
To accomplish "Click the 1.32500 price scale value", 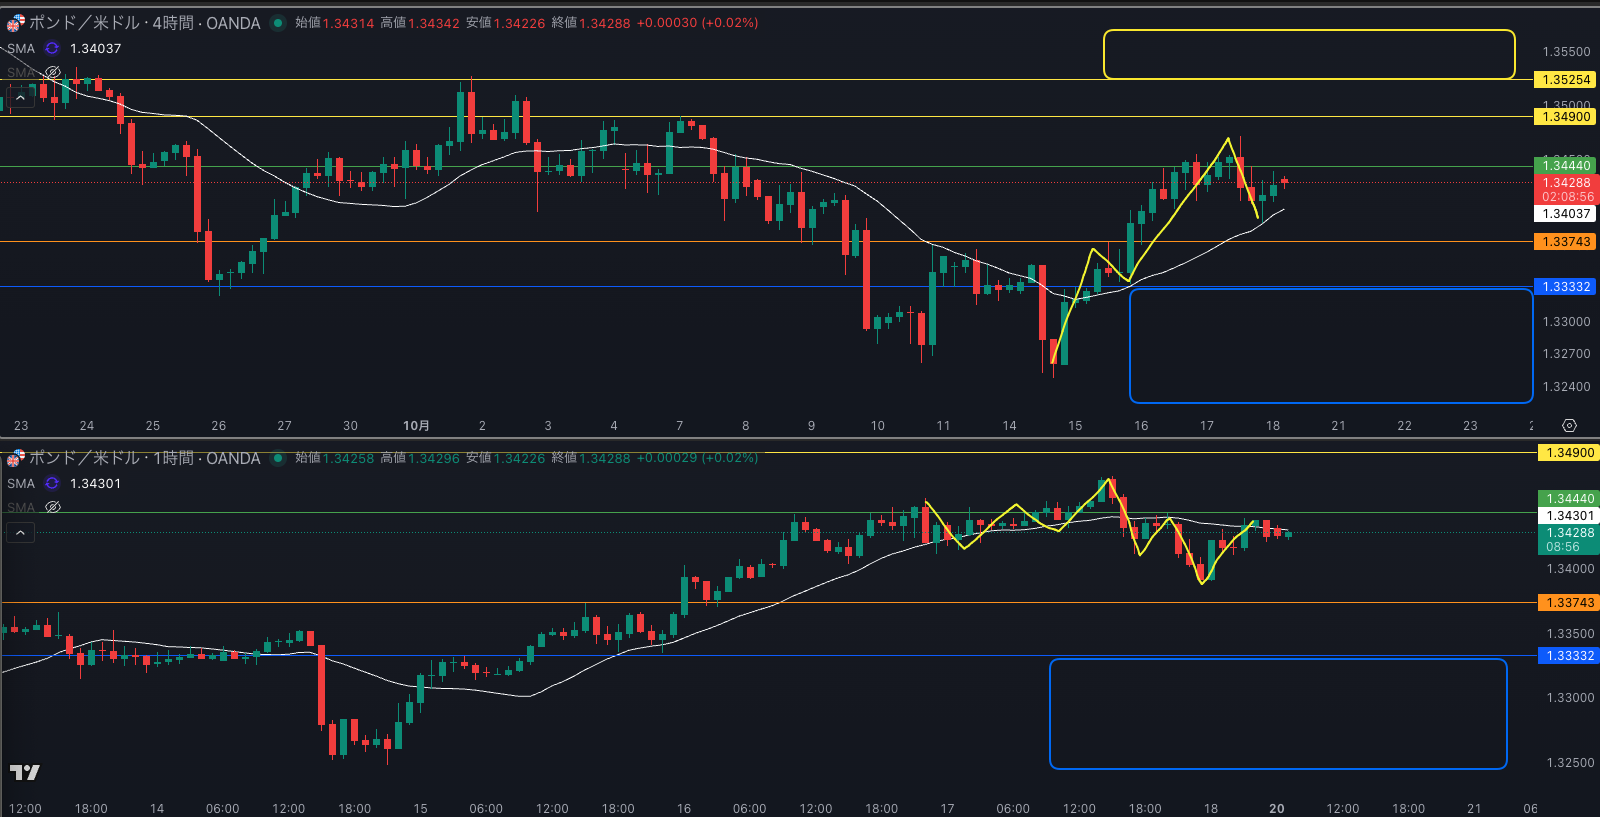I will pos(1570,763).
